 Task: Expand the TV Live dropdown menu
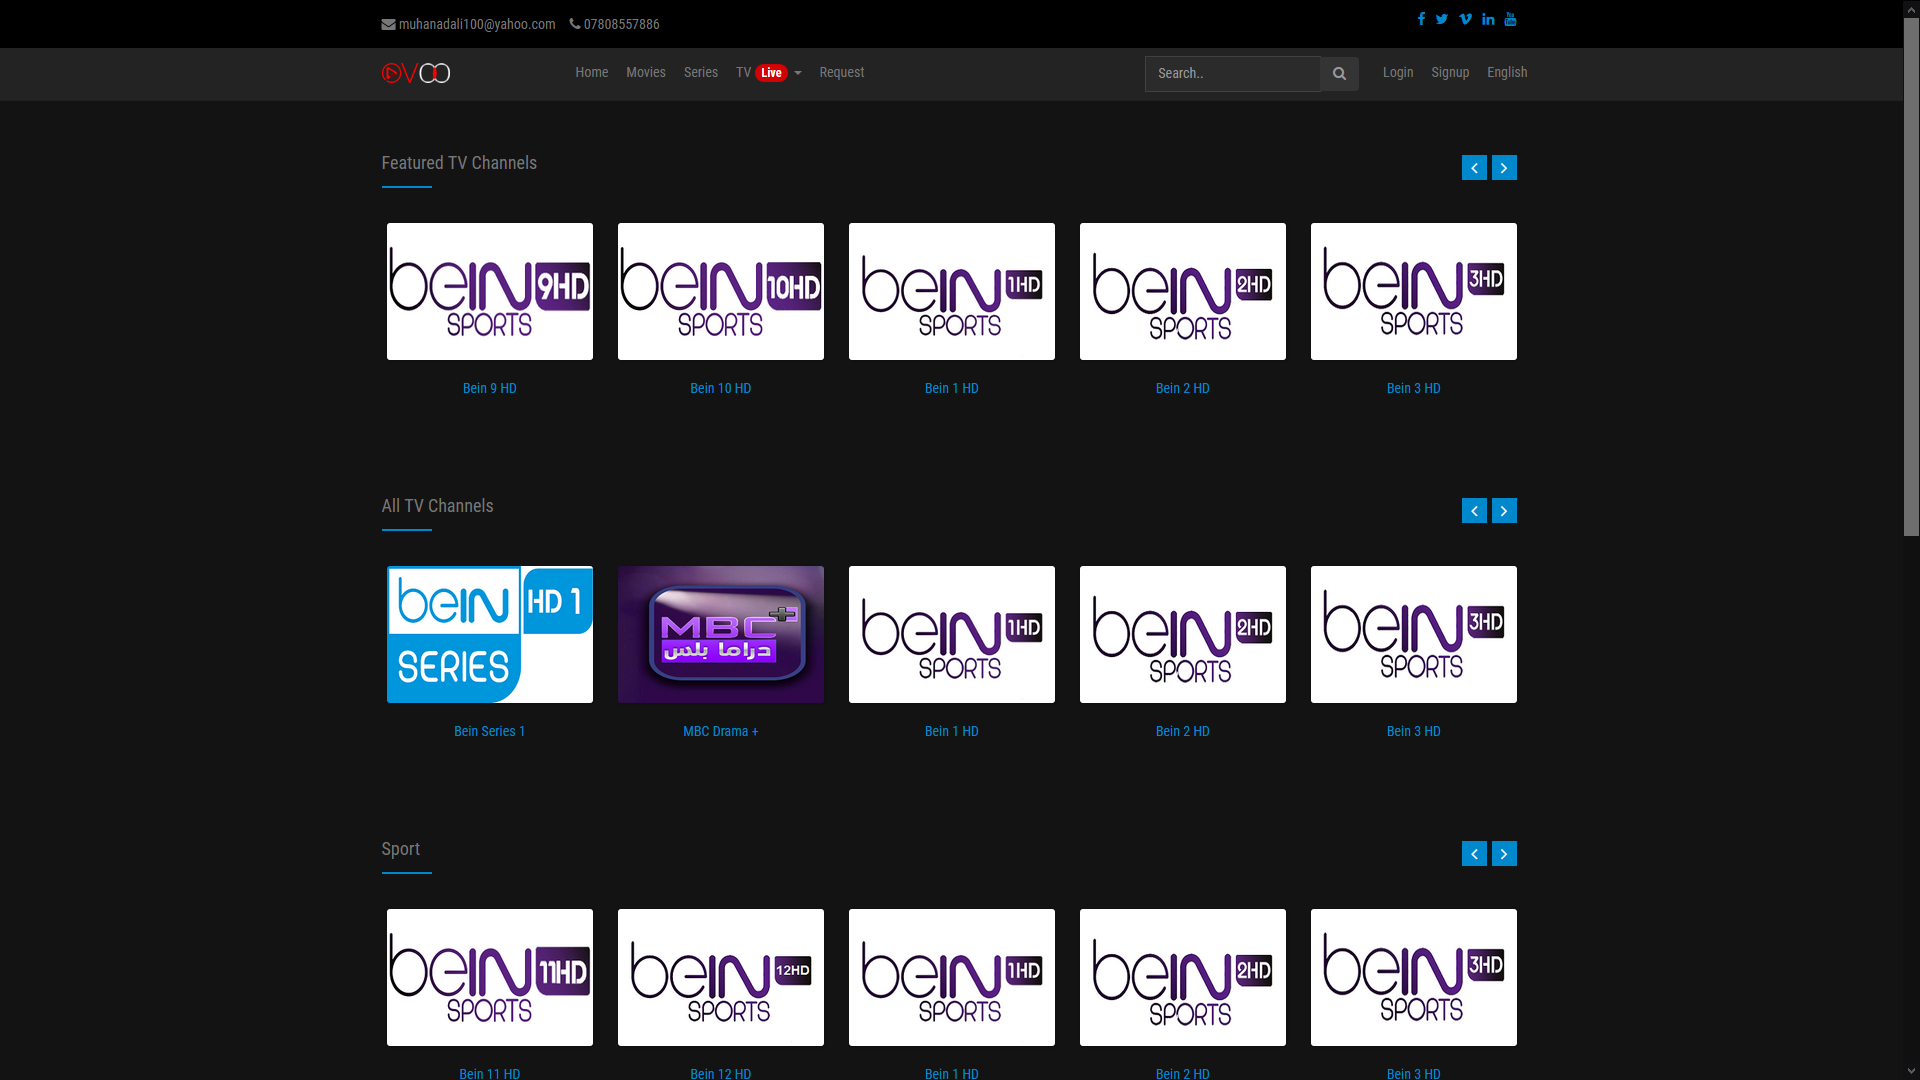point(768,73)
